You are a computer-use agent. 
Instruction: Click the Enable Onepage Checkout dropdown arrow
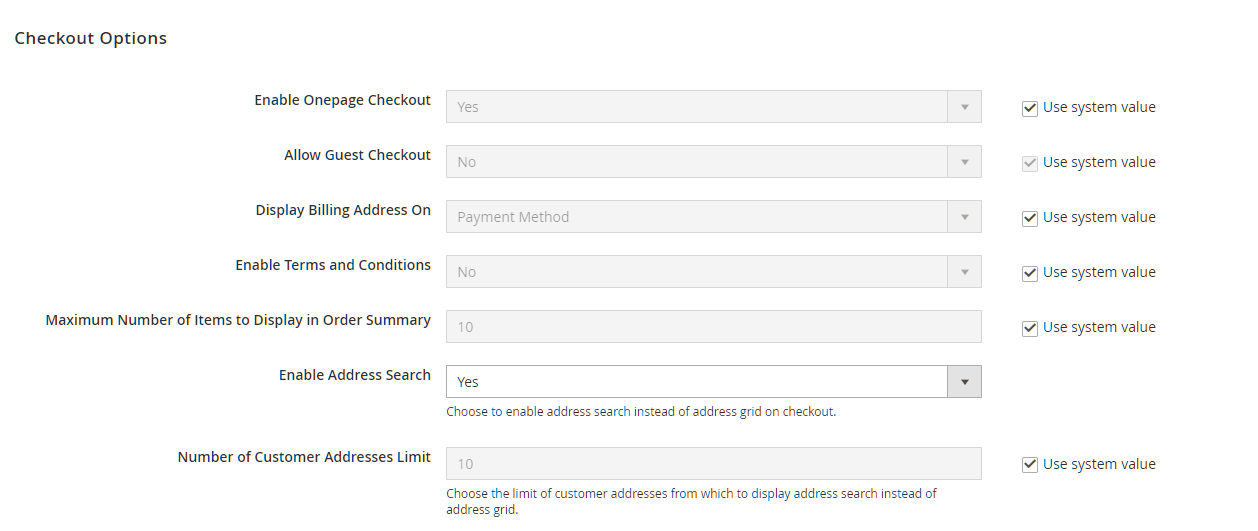click(964, 107)
